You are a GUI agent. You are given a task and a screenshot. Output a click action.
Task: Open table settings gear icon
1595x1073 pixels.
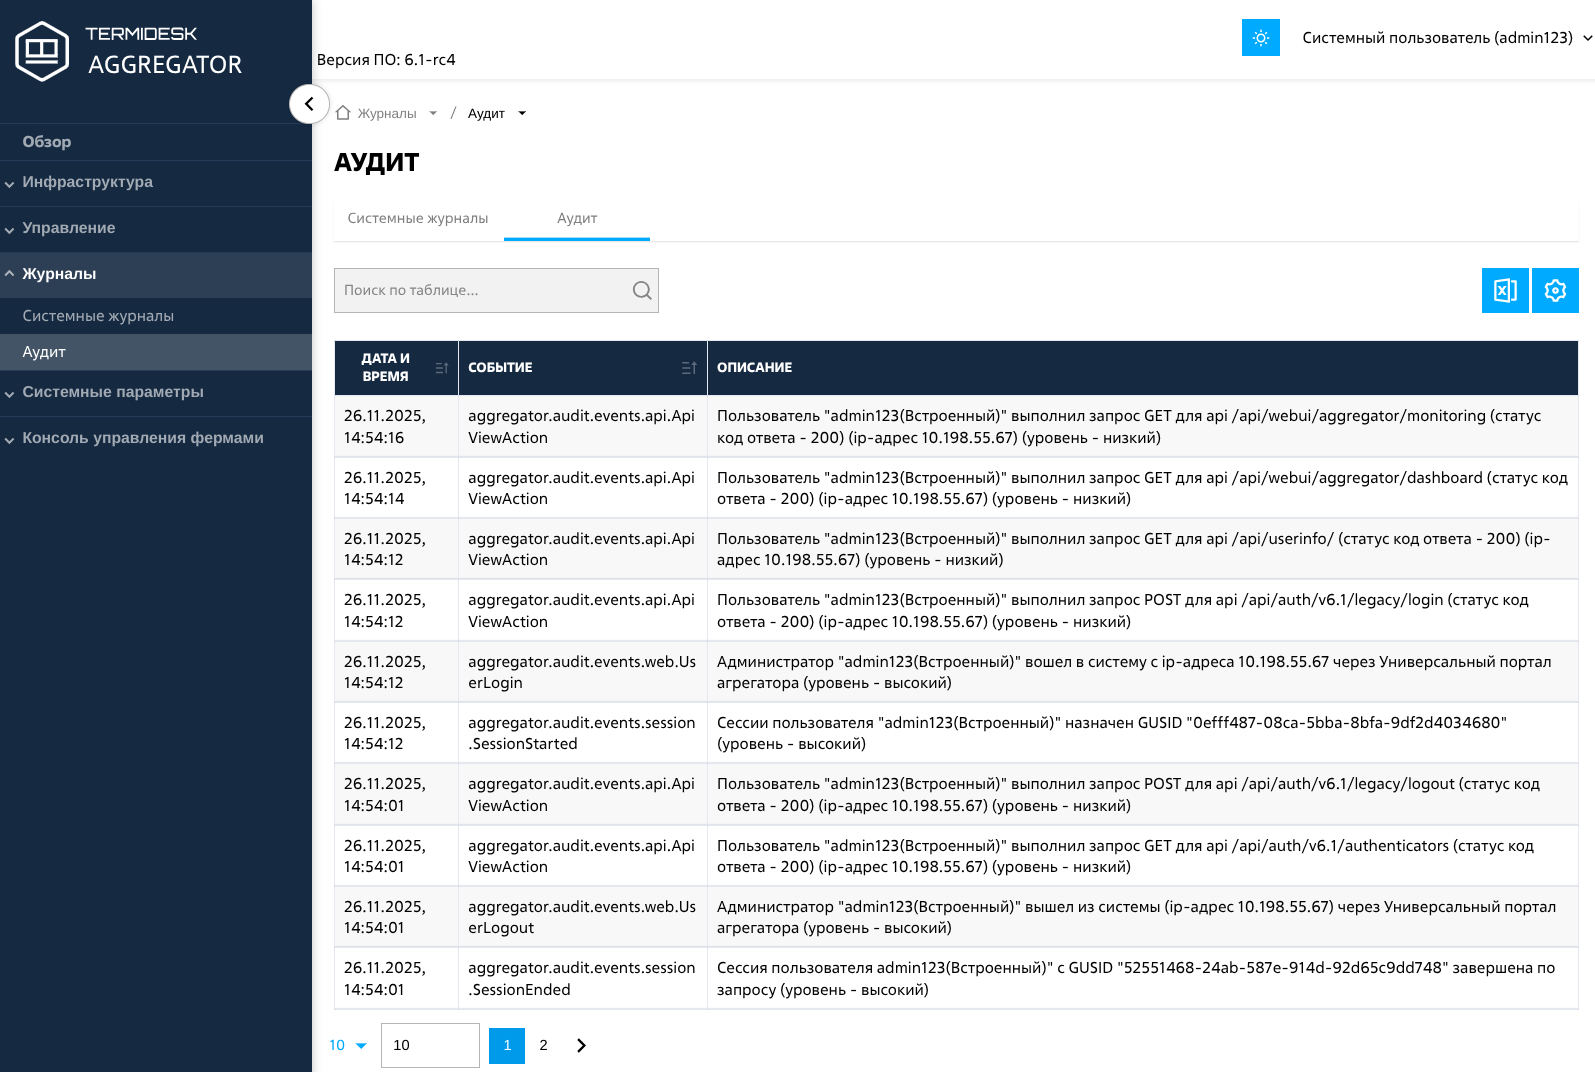pos(1555,291)
